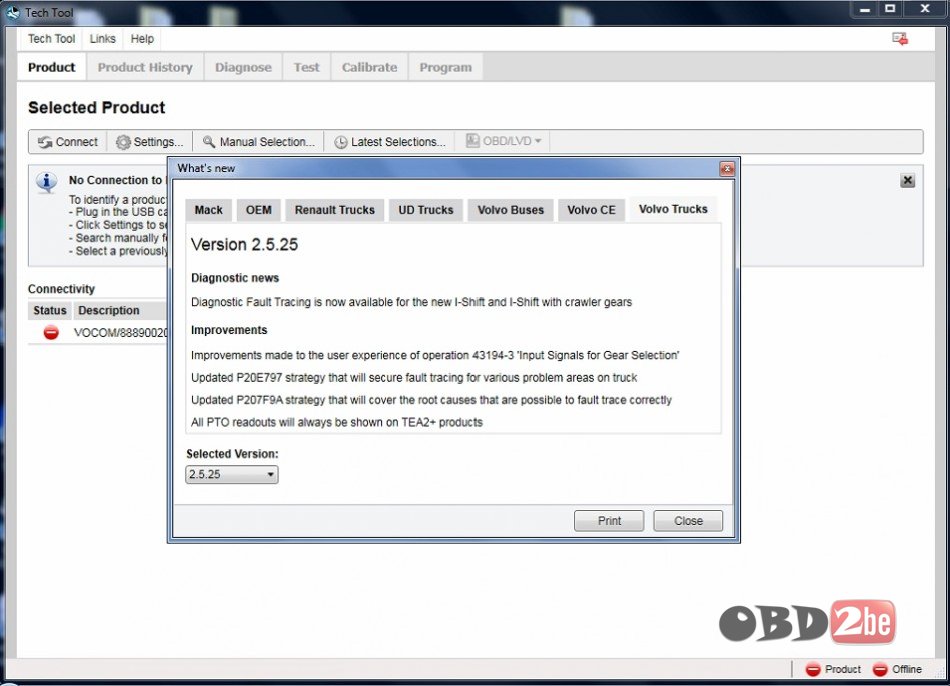Click the 'Improvements' heading
This screenshot has width=950, height=686.
click(x=229, y=330)
